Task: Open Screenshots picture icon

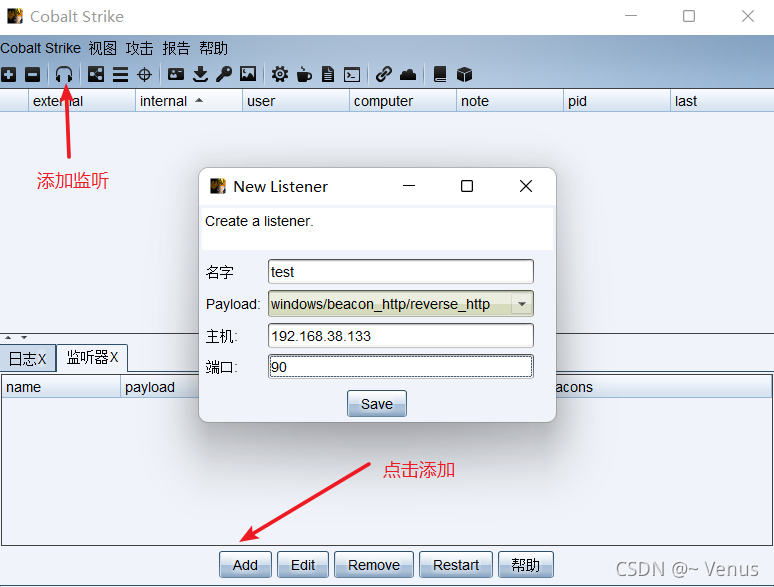Action: tap(248, 74)
